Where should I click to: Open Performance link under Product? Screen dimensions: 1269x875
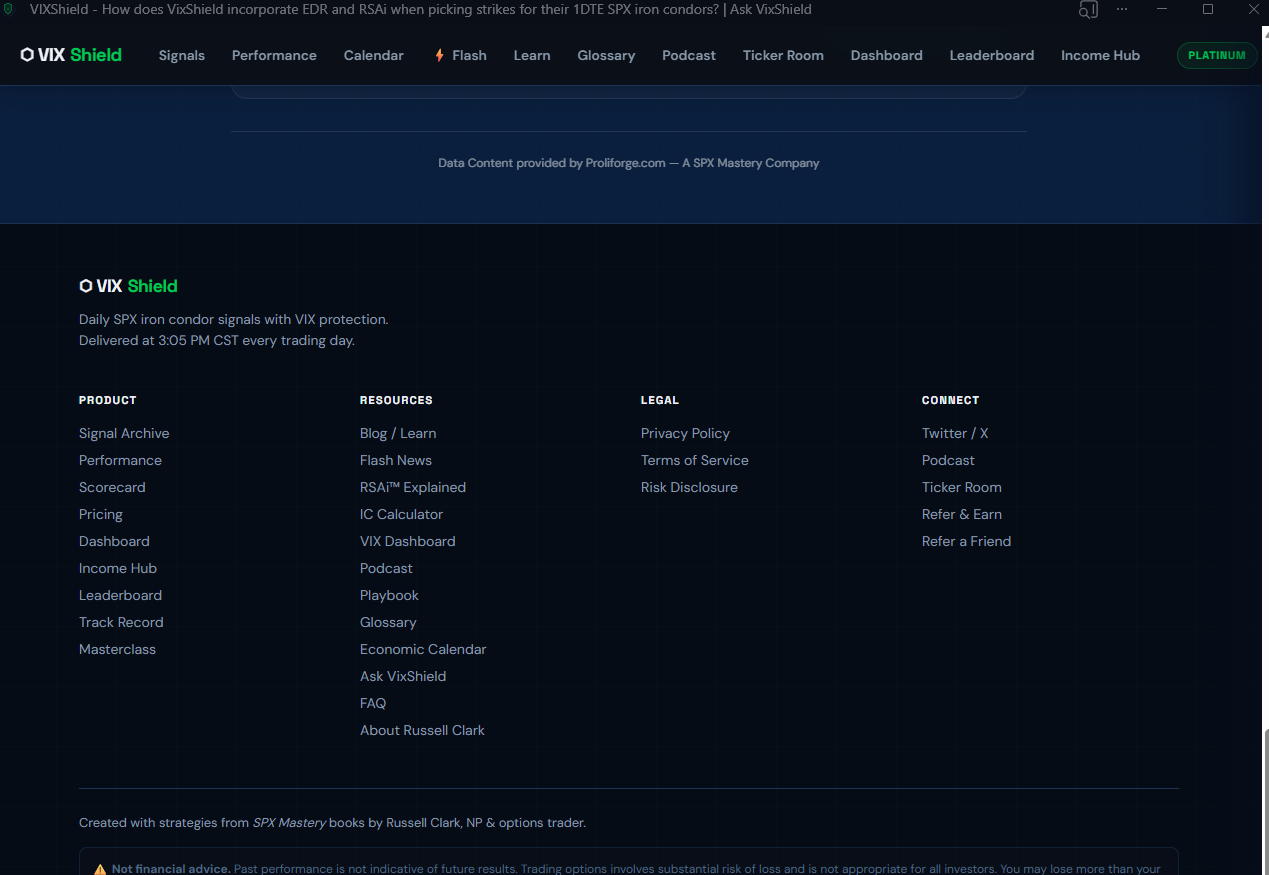(120, 460)
